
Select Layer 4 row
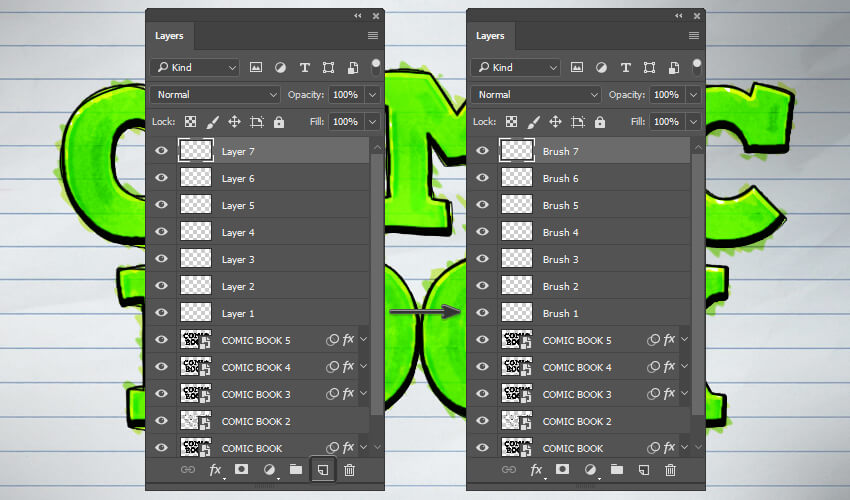click(x=258, y=232)
